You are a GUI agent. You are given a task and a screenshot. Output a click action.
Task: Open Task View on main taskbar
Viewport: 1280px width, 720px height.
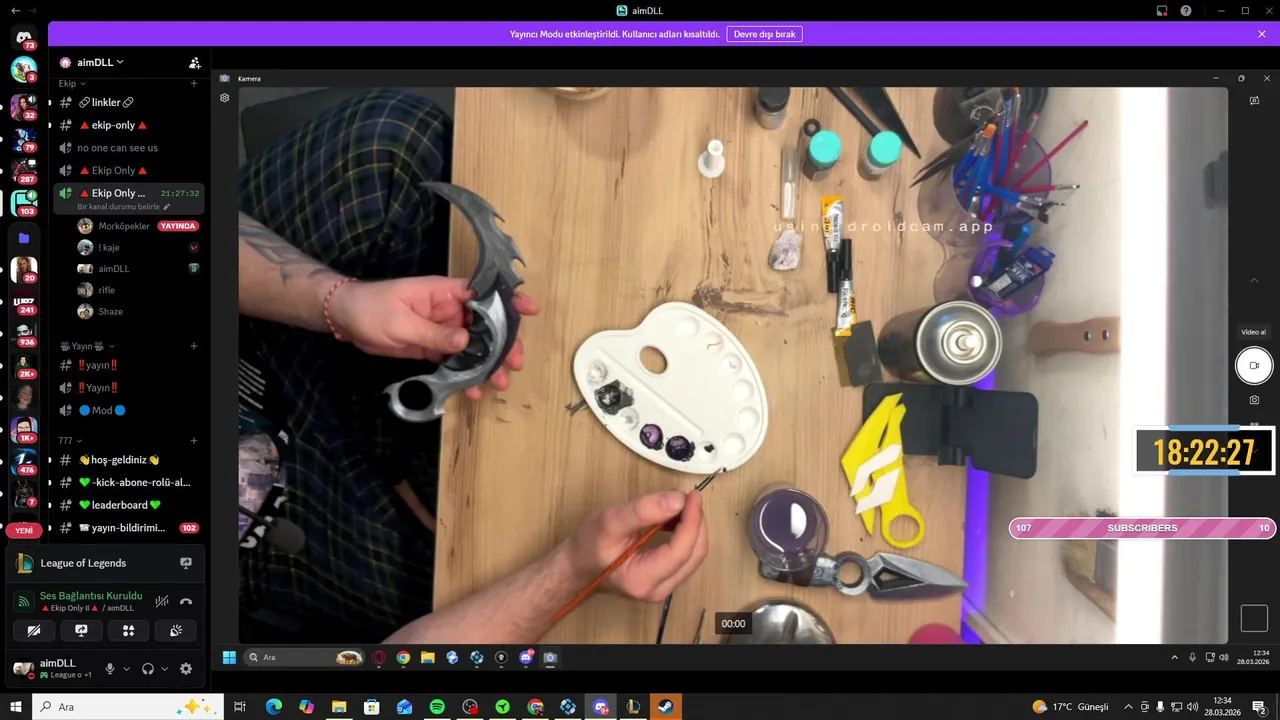pos(240,707)
